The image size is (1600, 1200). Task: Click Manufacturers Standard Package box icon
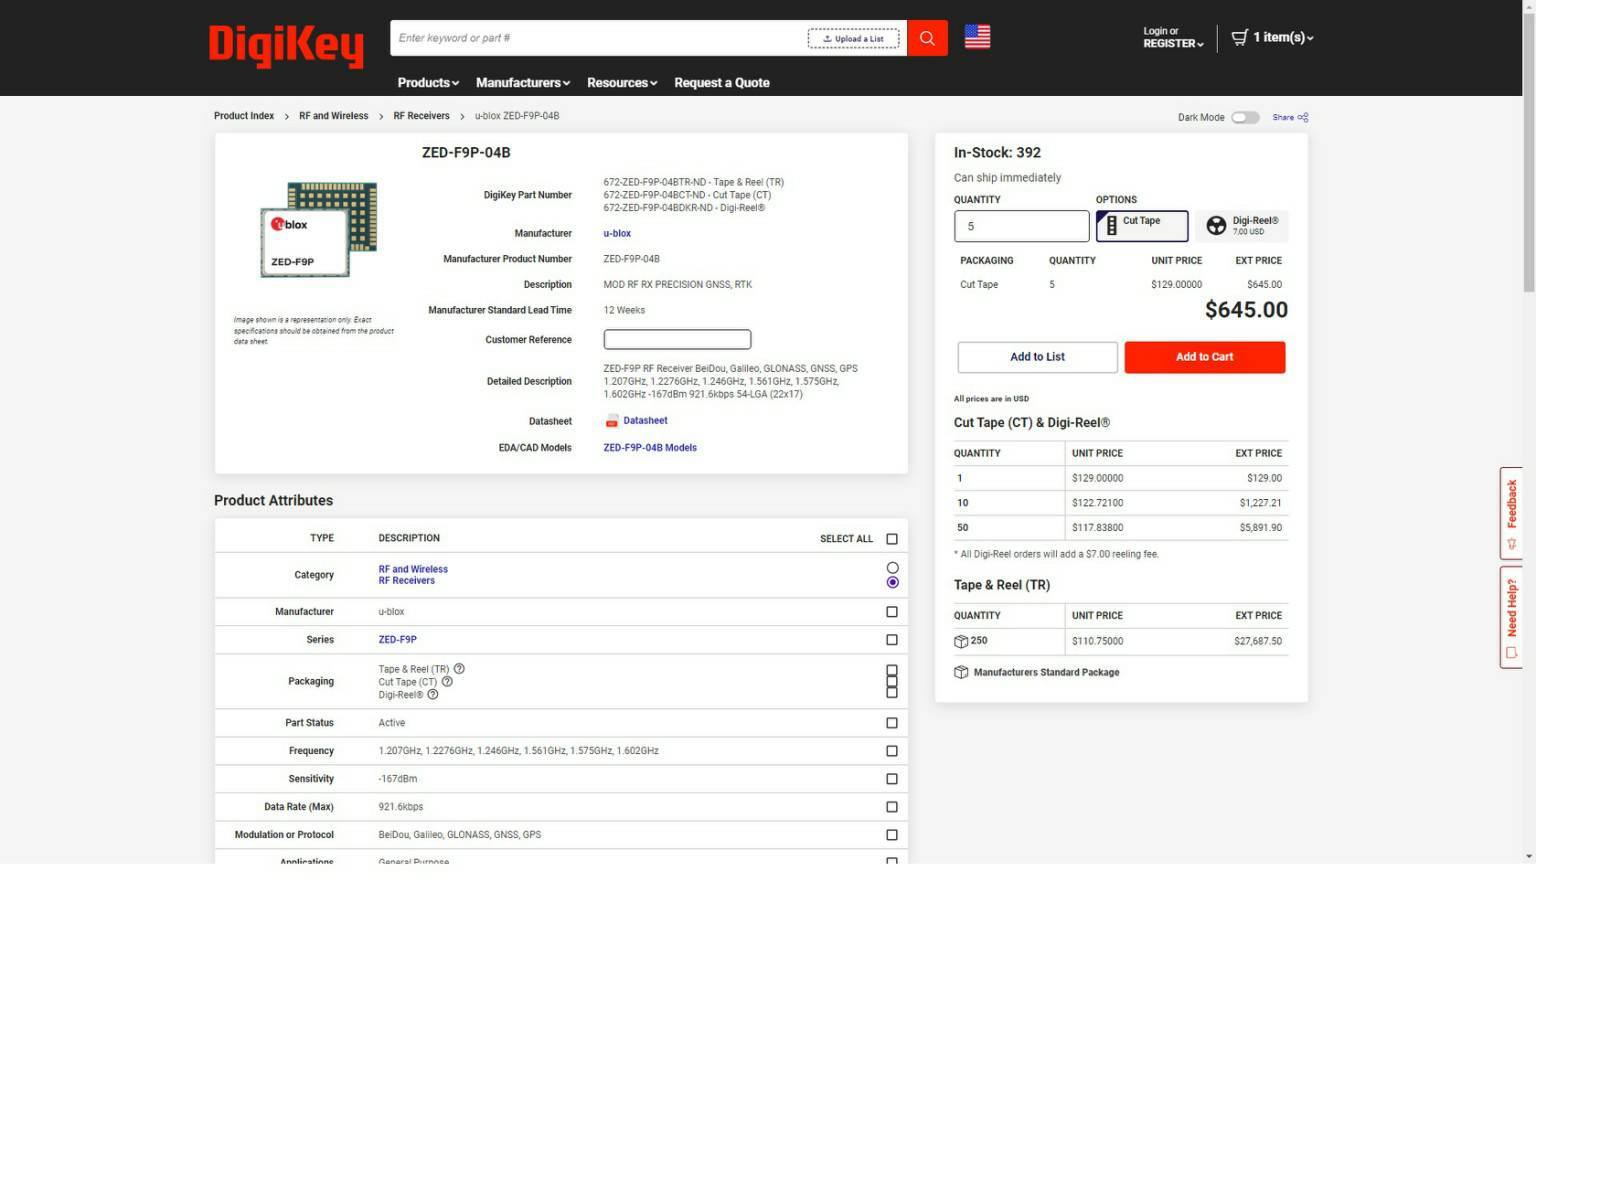pos(960,672)
